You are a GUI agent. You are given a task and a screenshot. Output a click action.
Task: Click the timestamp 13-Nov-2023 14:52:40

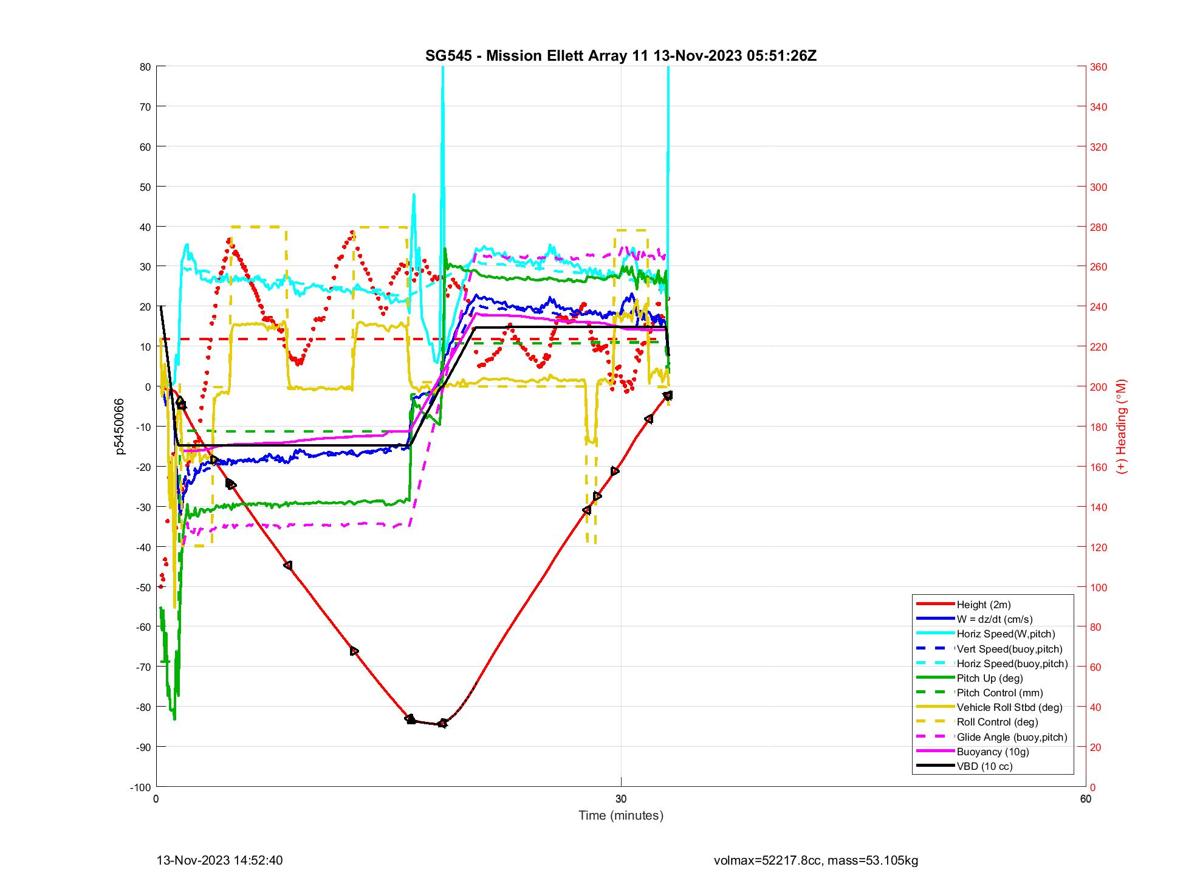point(220,860)
